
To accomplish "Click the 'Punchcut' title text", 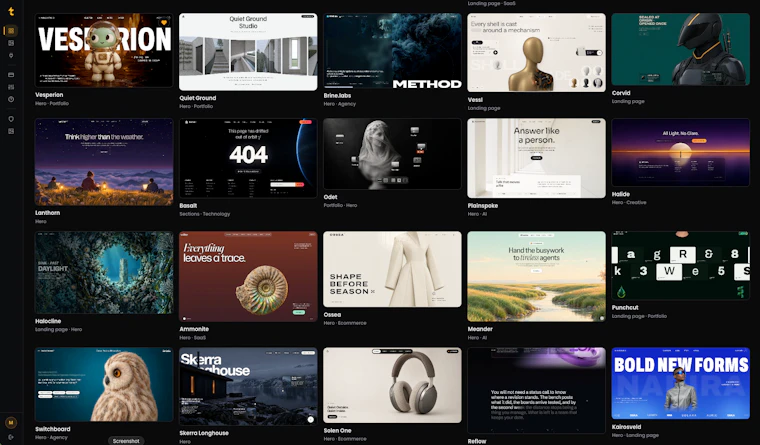I will (625, 307).
